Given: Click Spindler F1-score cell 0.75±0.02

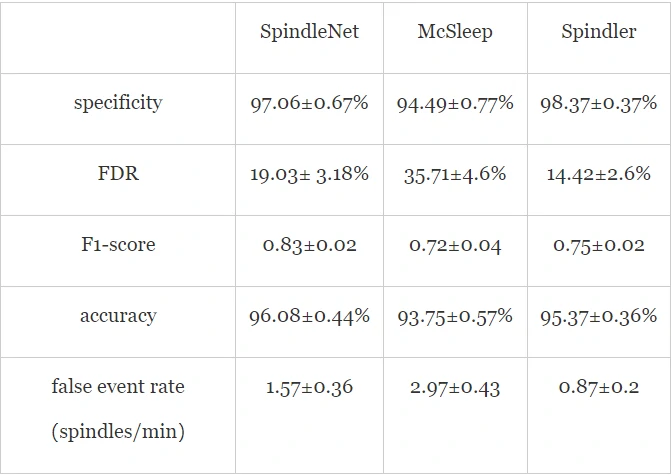Looking at the screenshot, I should pos(599,245).
